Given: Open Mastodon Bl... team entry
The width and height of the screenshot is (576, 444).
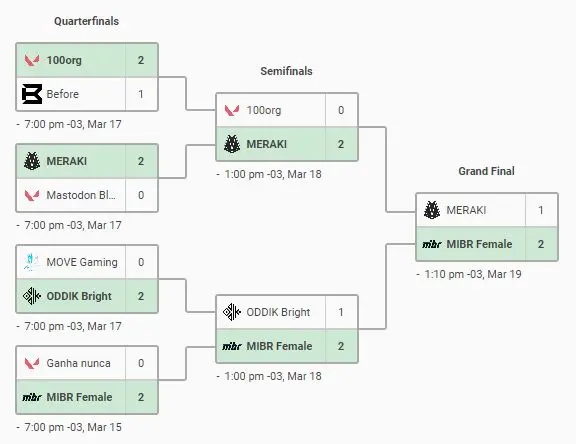Looking at the screenshot, I should coord(87,195).
